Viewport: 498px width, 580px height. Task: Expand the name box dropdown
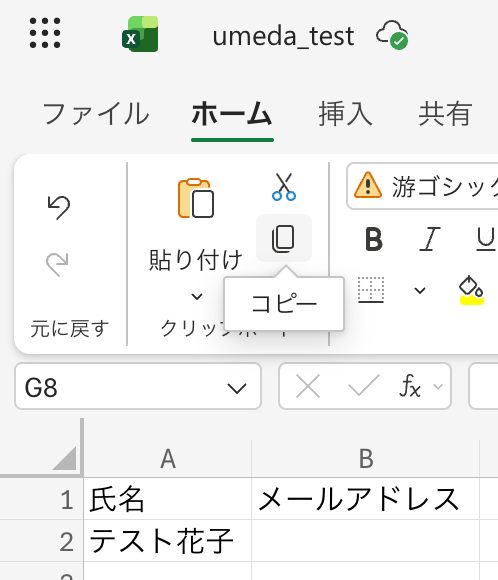click(x=236, y=388)
